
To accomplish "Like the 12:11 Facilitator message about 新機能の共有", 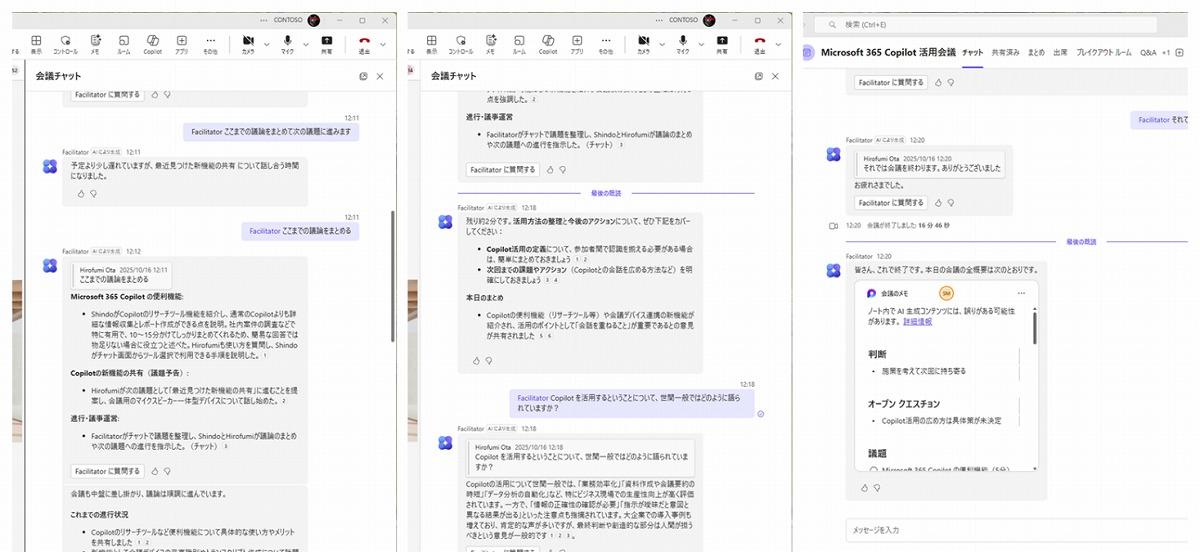I will (x=82, y=194).
